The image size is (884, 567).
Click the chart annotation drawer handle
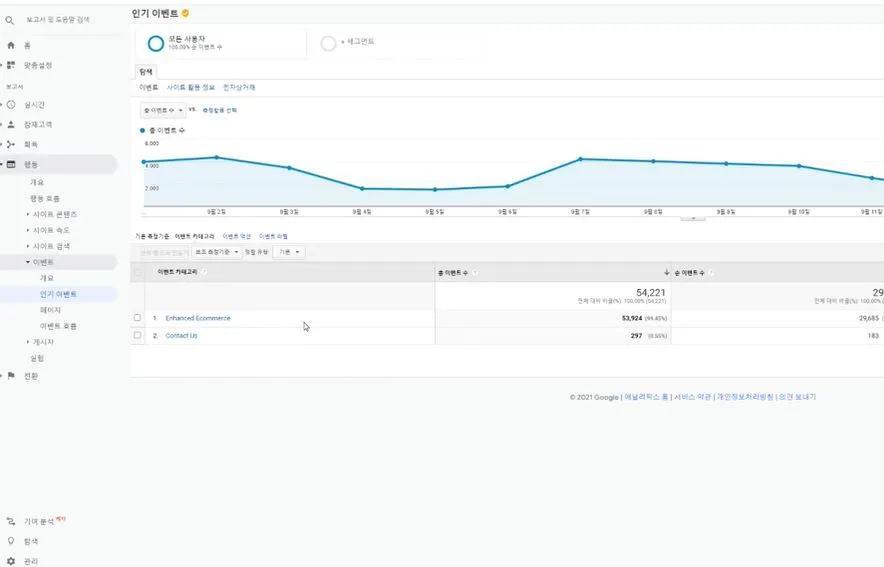pos(693,218)
